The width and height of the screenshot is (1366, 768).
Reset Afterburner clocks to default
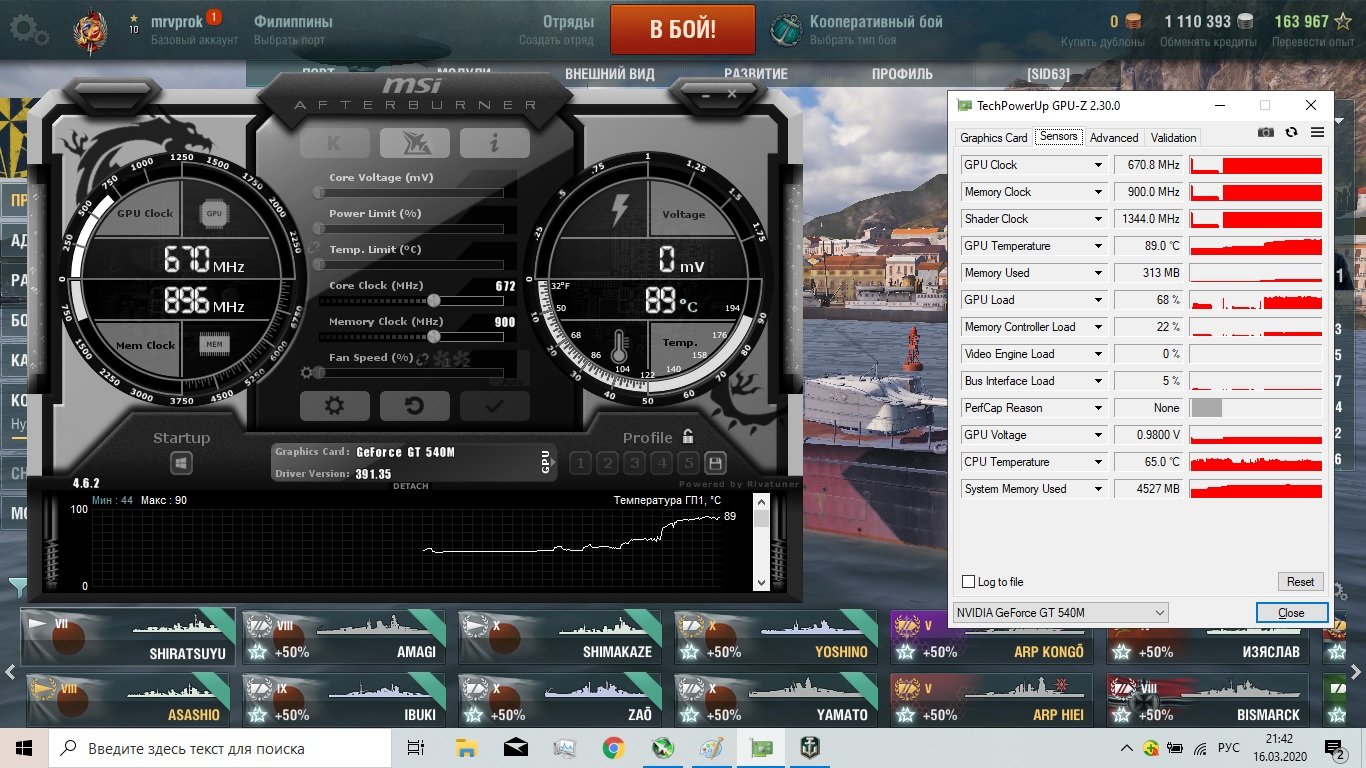(414, 405)
